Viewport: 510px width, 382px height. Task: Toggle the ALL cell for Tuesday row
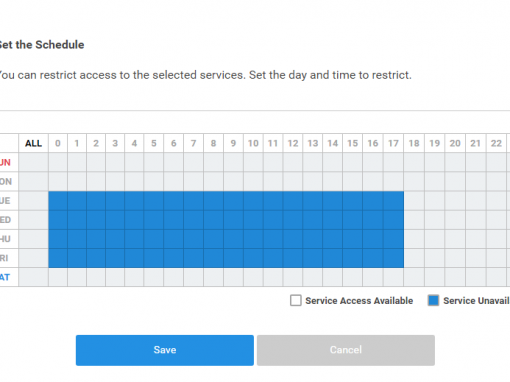(x=33, y=201)
